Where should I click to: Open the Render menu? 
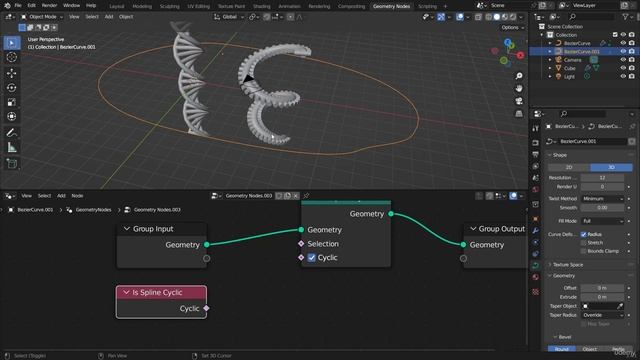click(x=49, y=6)
